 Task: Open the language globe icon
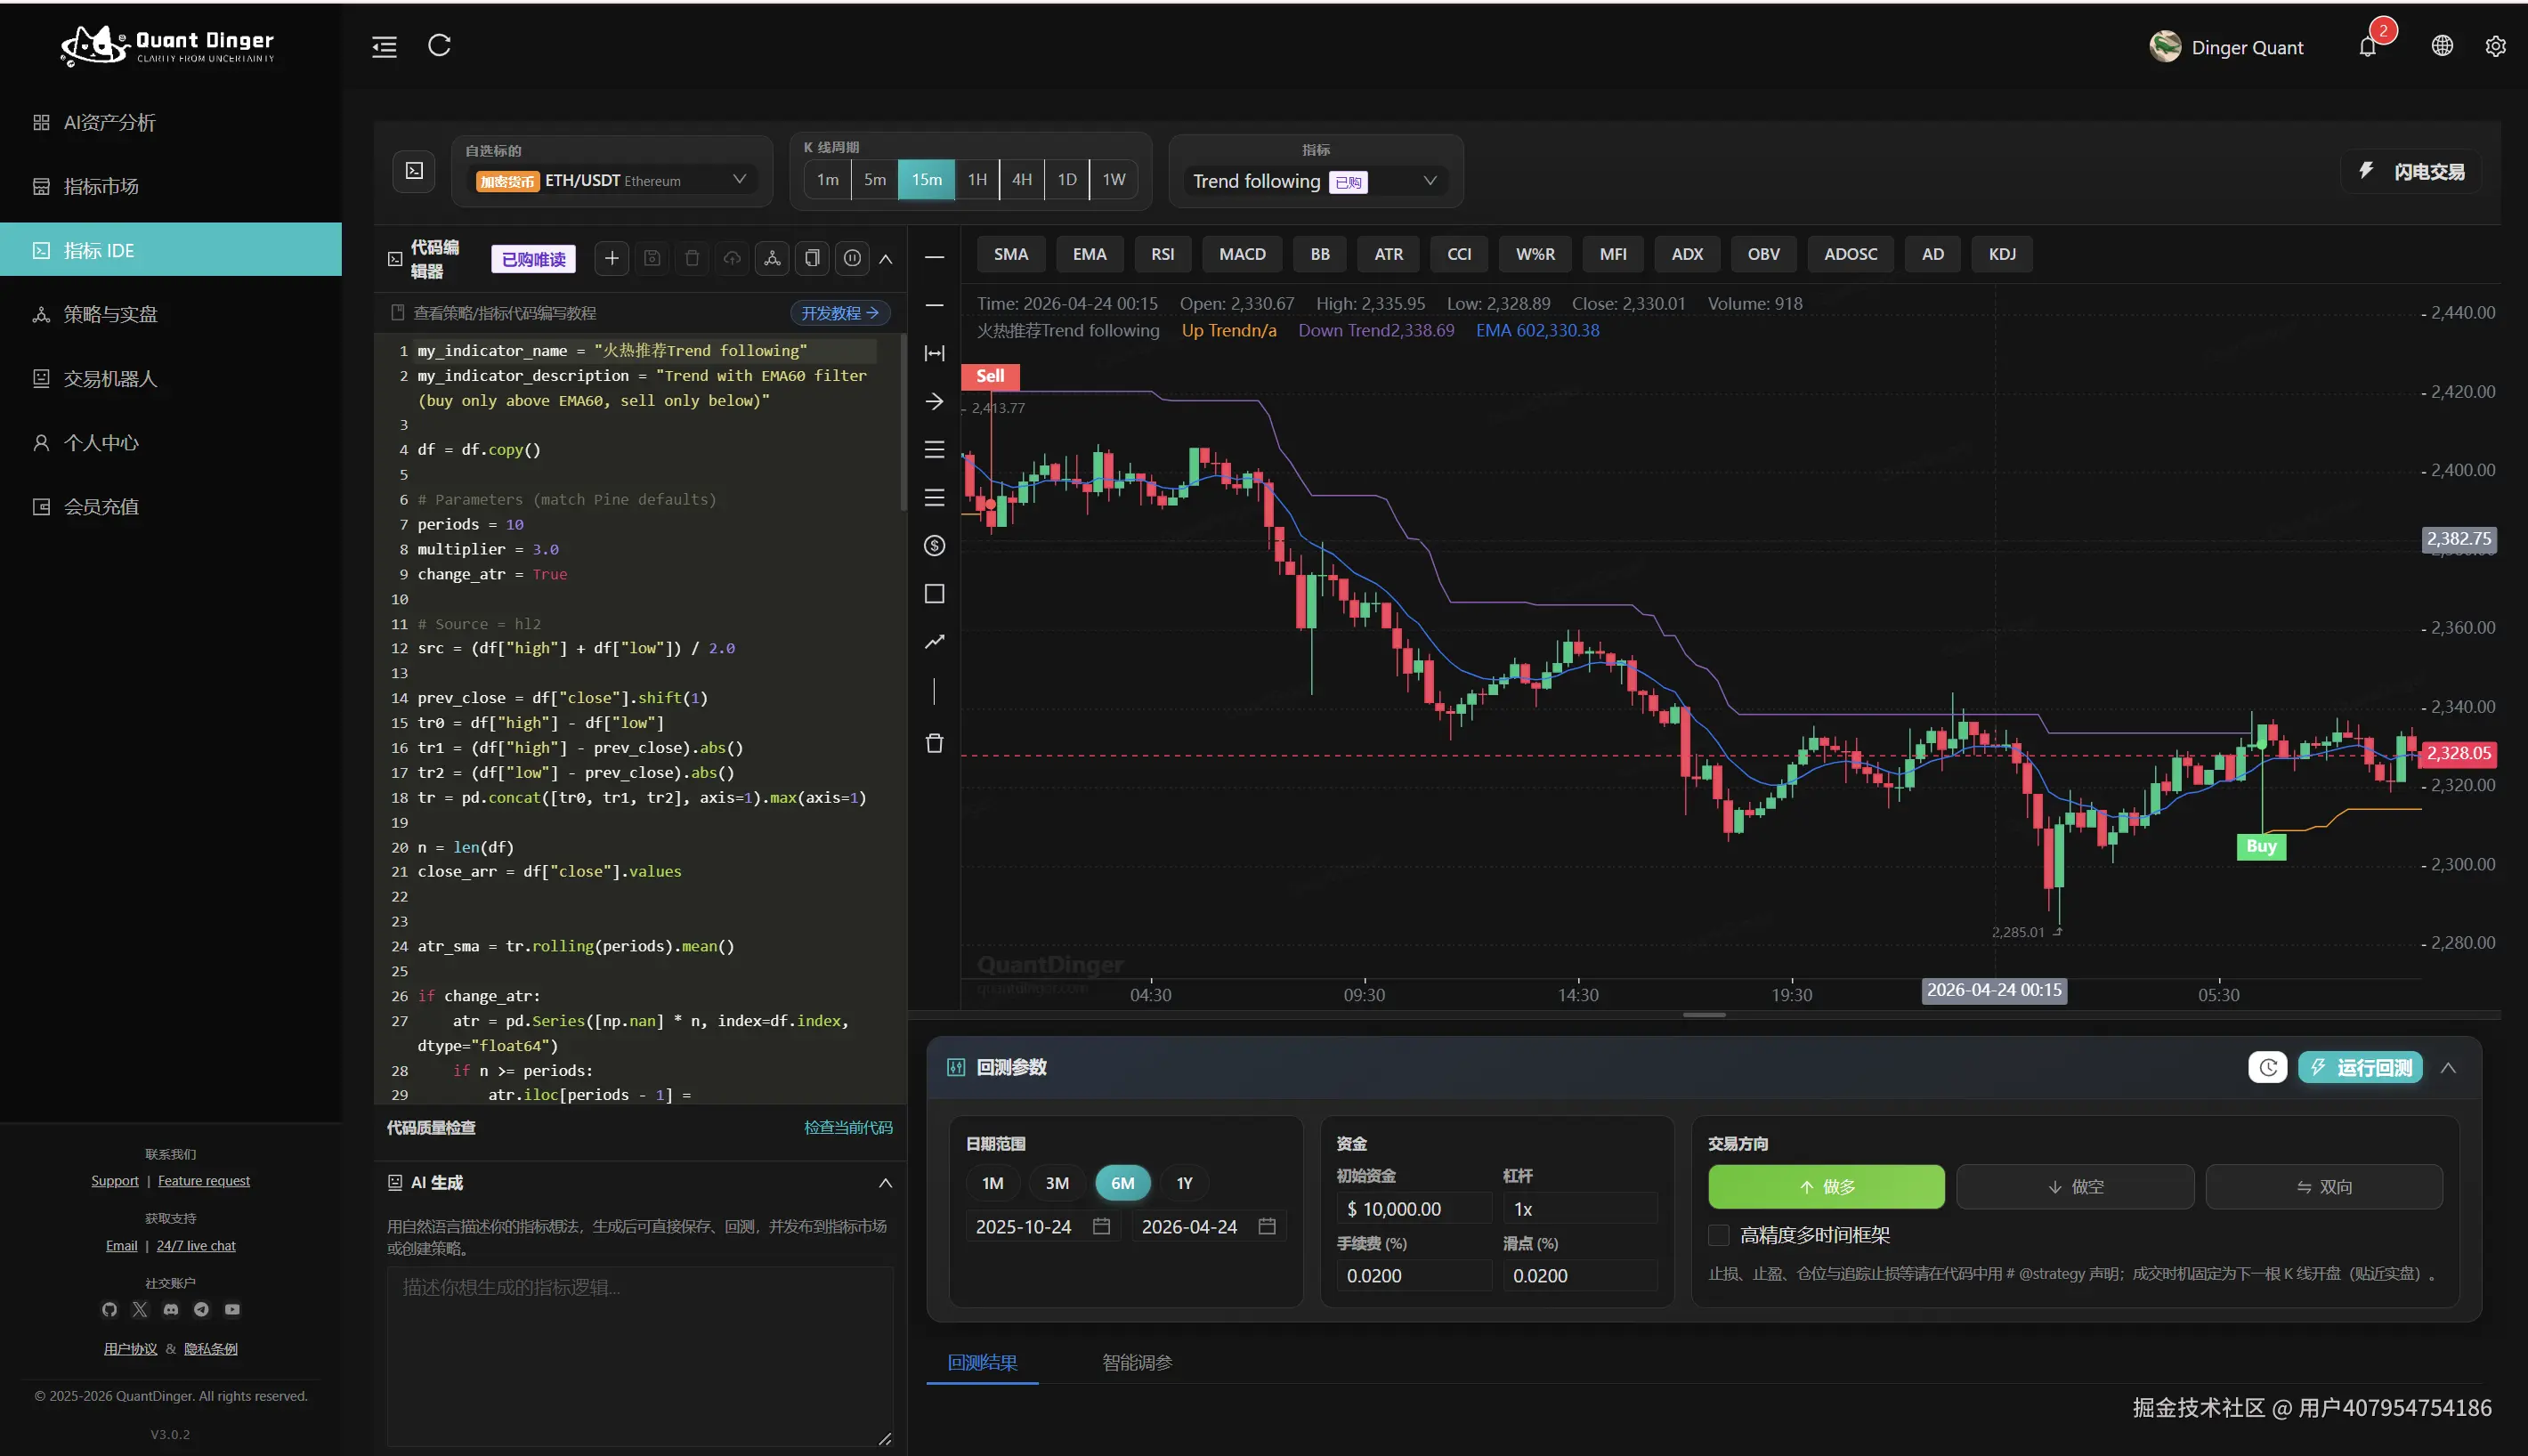(2442, 46)
